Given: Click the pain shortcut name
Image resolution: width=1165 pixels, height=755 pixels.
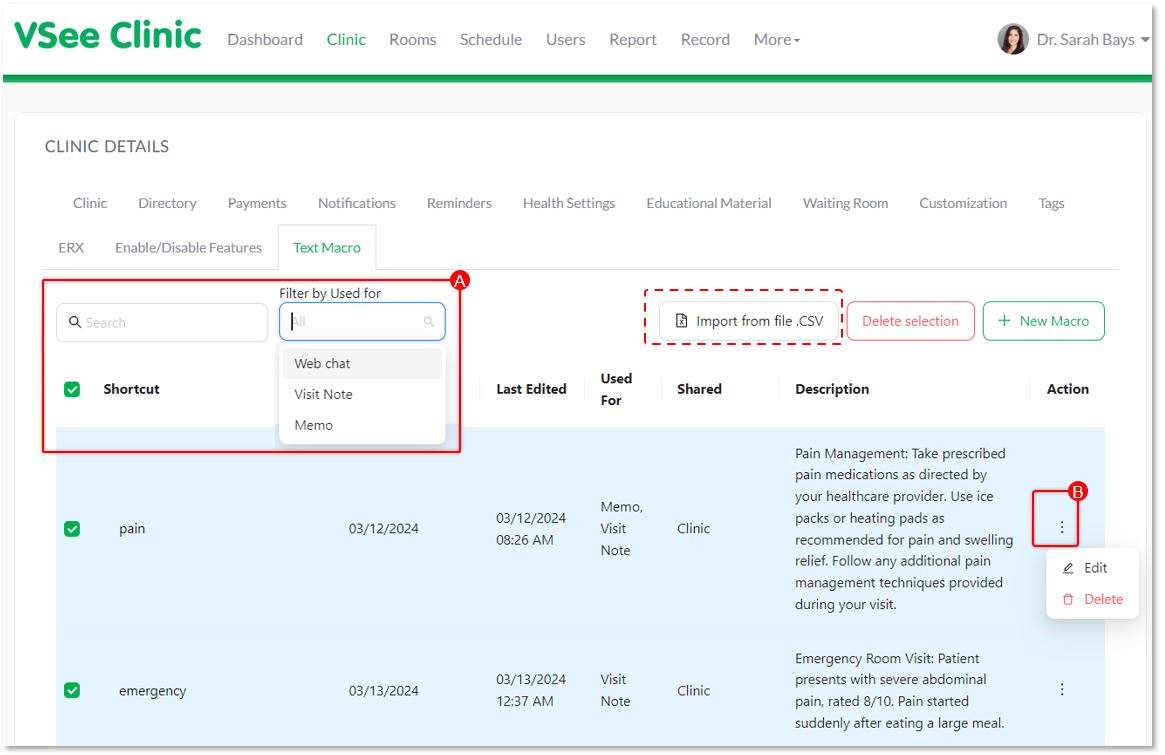Looking at the screenshot, I should (x=132, y=529).
